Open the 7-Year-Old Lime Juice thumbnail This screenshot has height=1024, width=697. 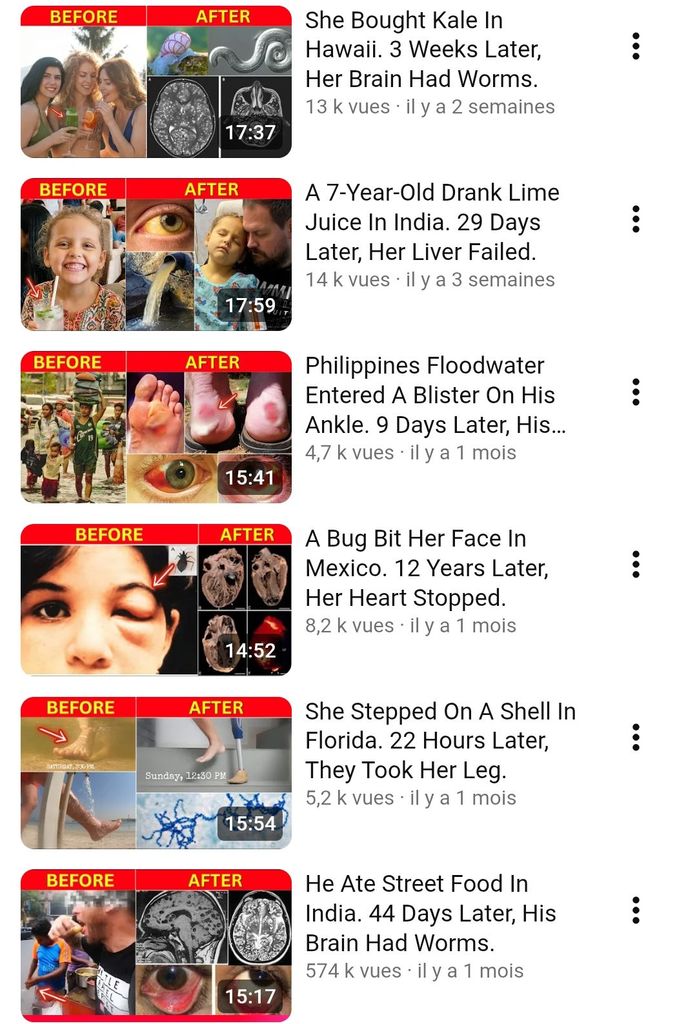[x=156, y=255]
